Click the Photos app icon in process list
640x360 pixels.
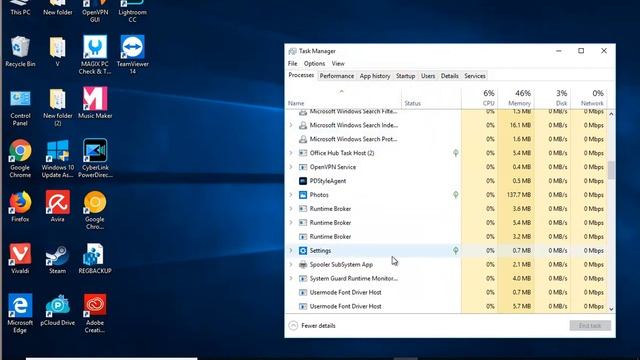(x=303, y=195)
